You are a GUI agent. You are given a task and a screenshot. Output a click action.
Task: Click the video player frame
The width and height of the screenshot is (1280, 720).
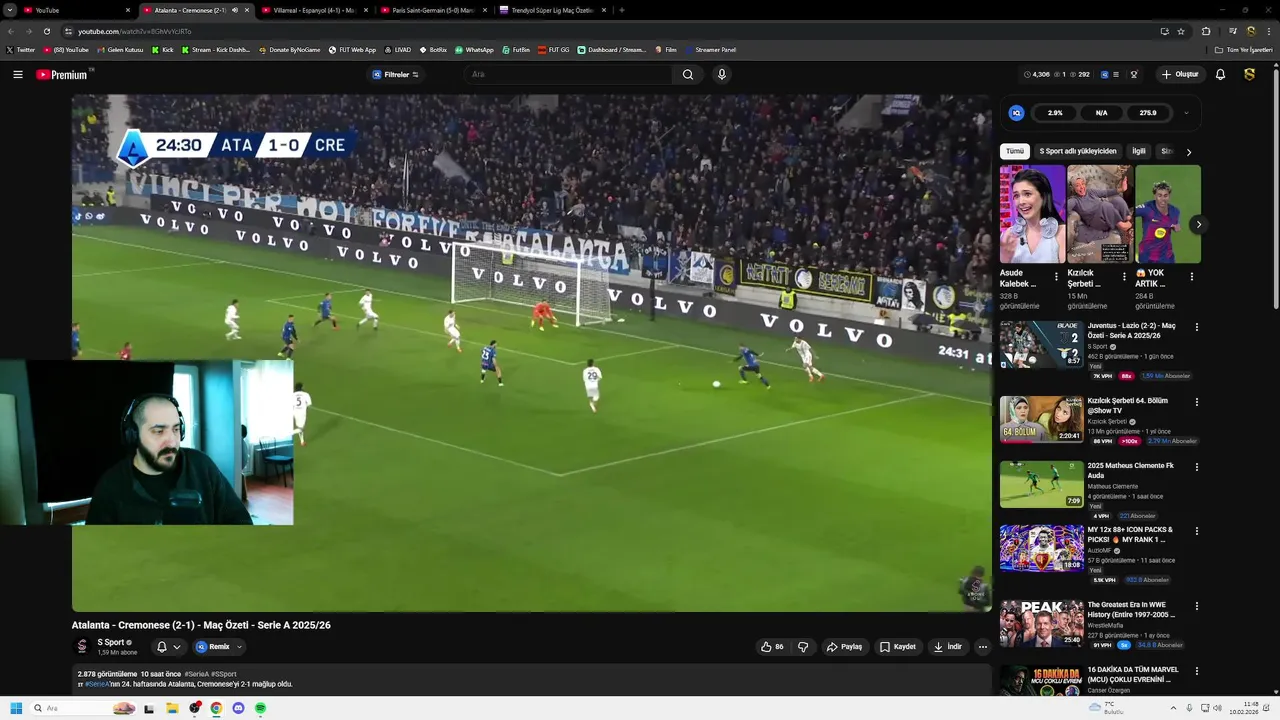tap(531, 353)
